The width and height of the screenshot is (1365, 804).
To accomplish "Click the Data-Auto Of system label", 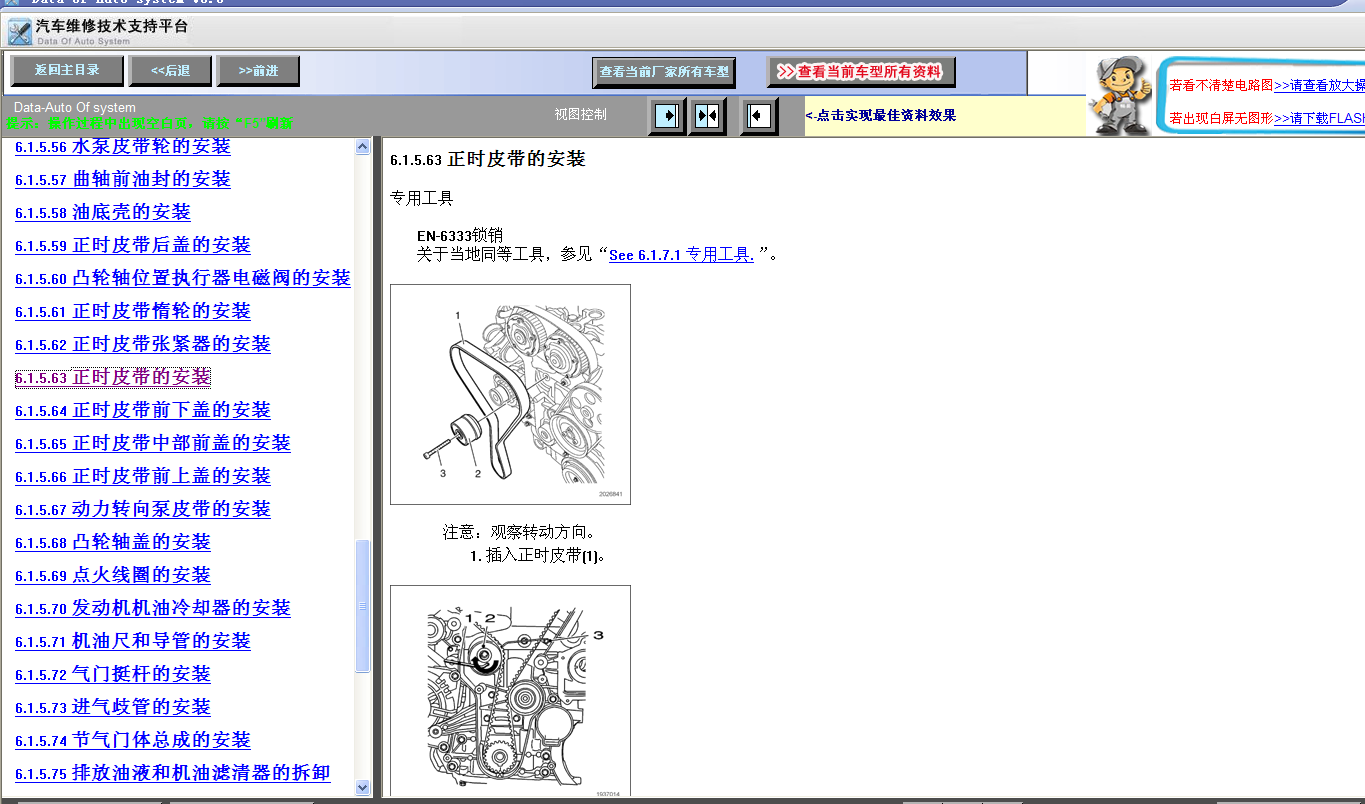I will [x=75, y=108].
